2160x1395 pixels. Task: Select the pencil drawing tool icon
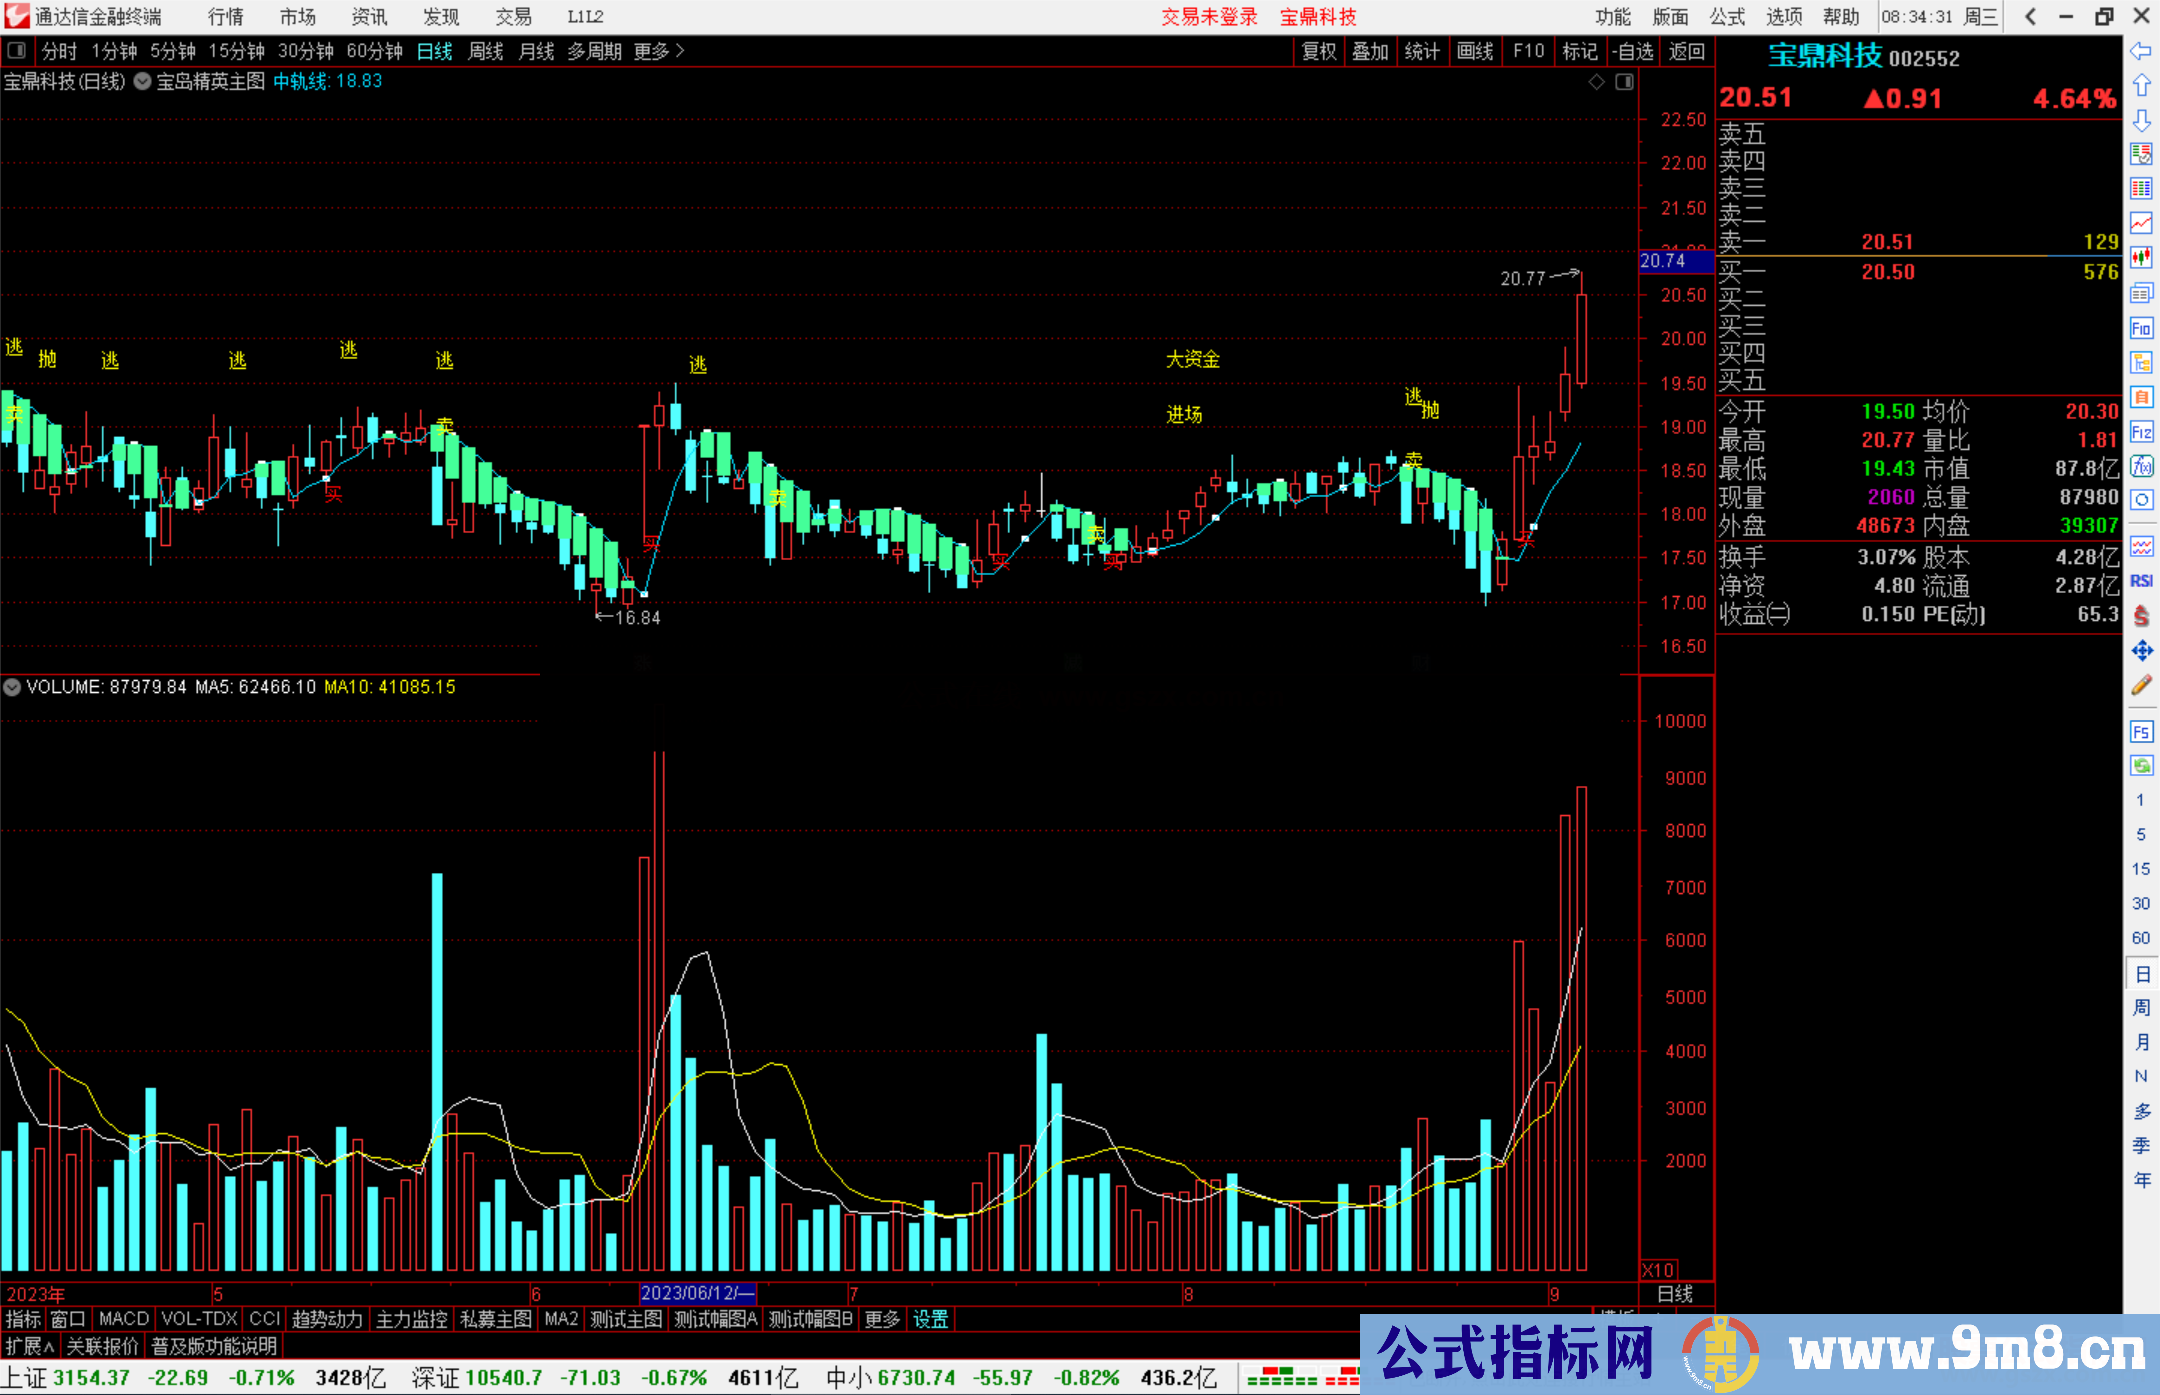click(2141, 685)
